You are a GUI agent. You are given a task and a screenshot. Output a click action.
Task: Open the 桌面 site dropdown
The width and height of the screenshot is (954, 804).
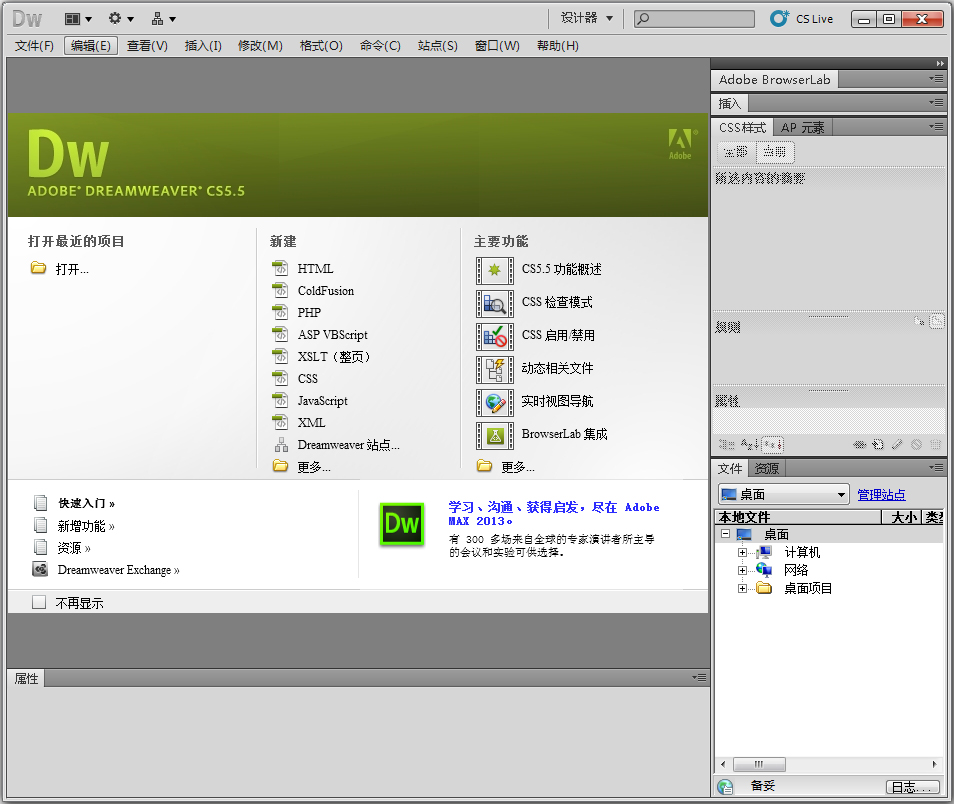[783, 493]
